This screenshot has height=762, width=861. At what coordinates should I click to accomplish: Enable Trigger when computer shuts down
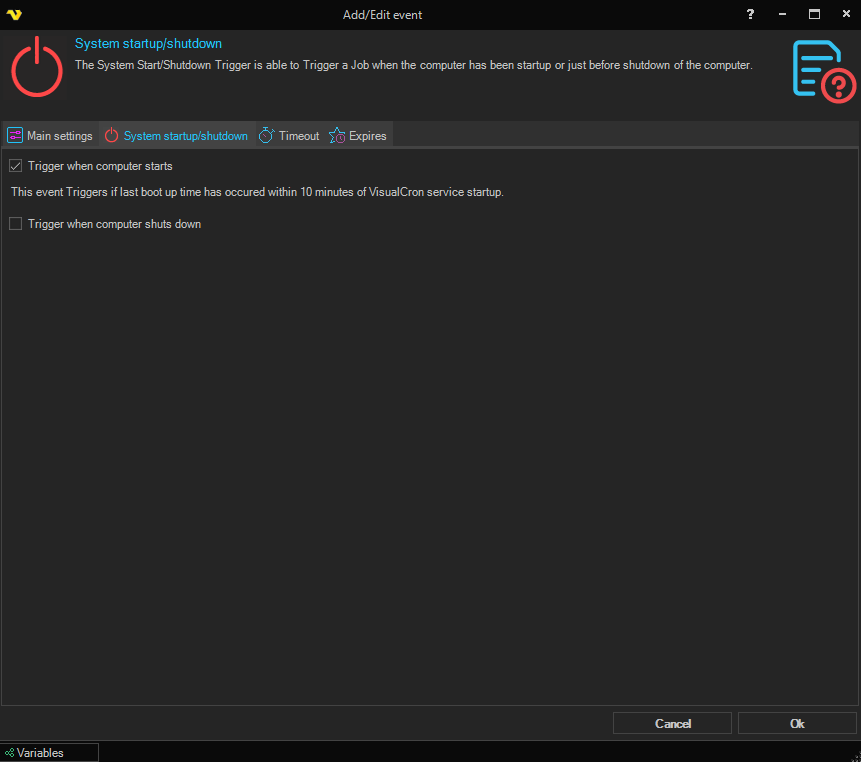[x=15, y=223]
